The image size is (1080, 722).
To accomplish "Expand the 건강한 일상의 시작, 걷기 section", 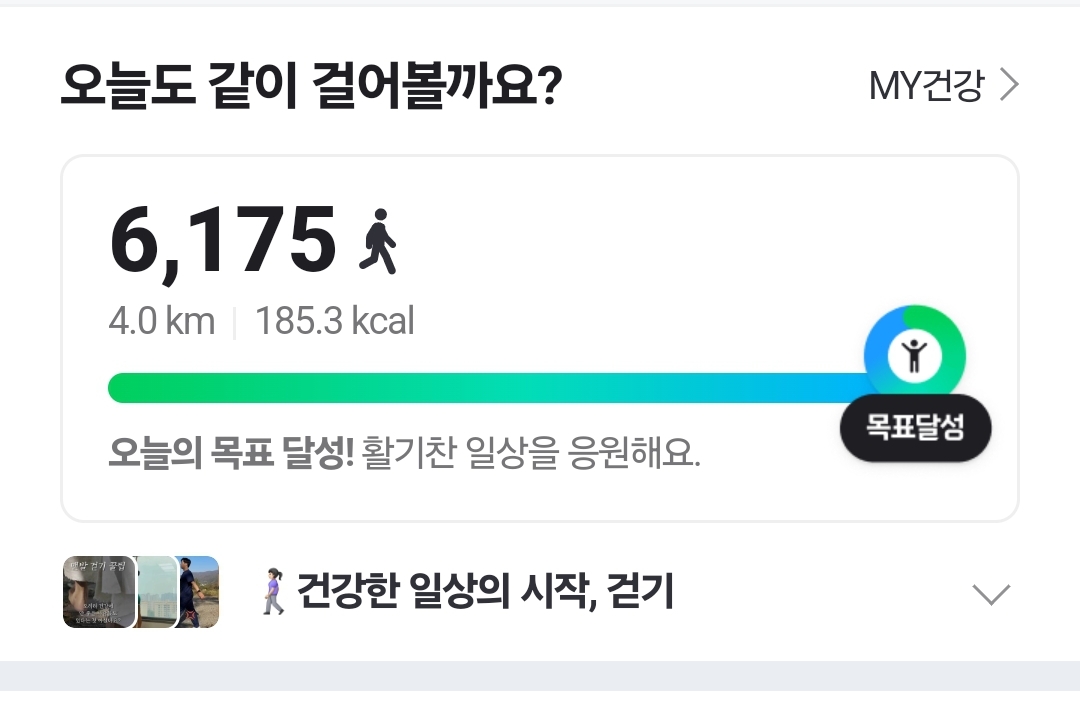I will point(991,594).
